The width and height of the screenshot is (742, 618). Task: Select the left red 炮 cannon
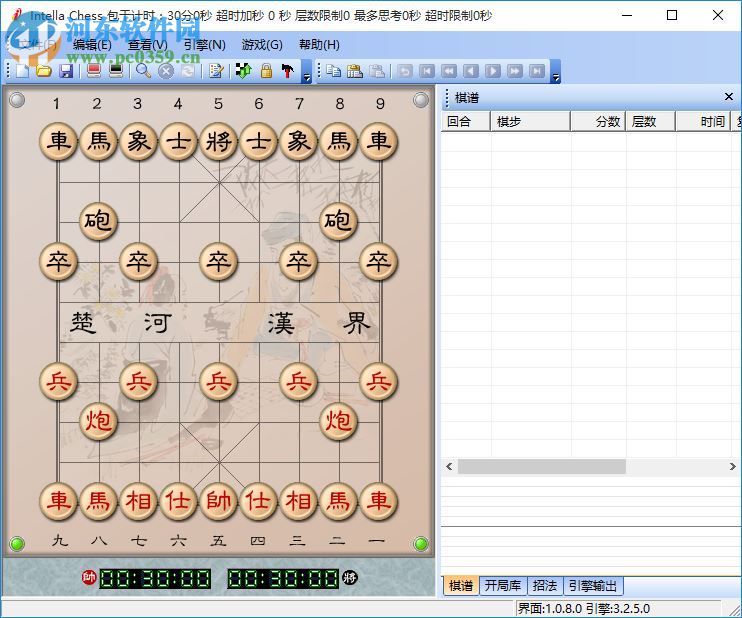point(98,421)
